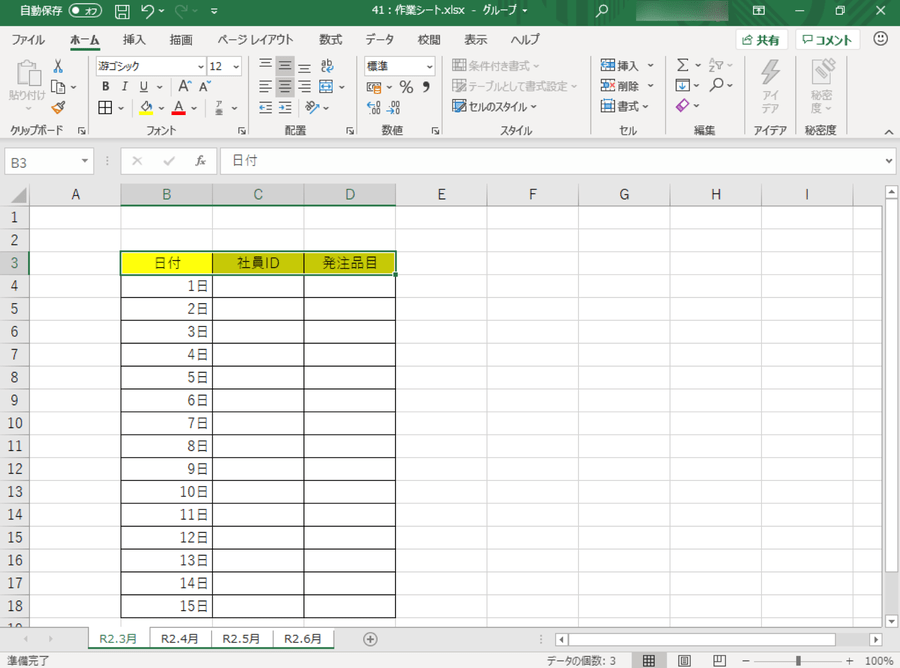The image size is (900, 668).
Task: Switch to Page Layout view in status bar
Action: pos(684,661)
